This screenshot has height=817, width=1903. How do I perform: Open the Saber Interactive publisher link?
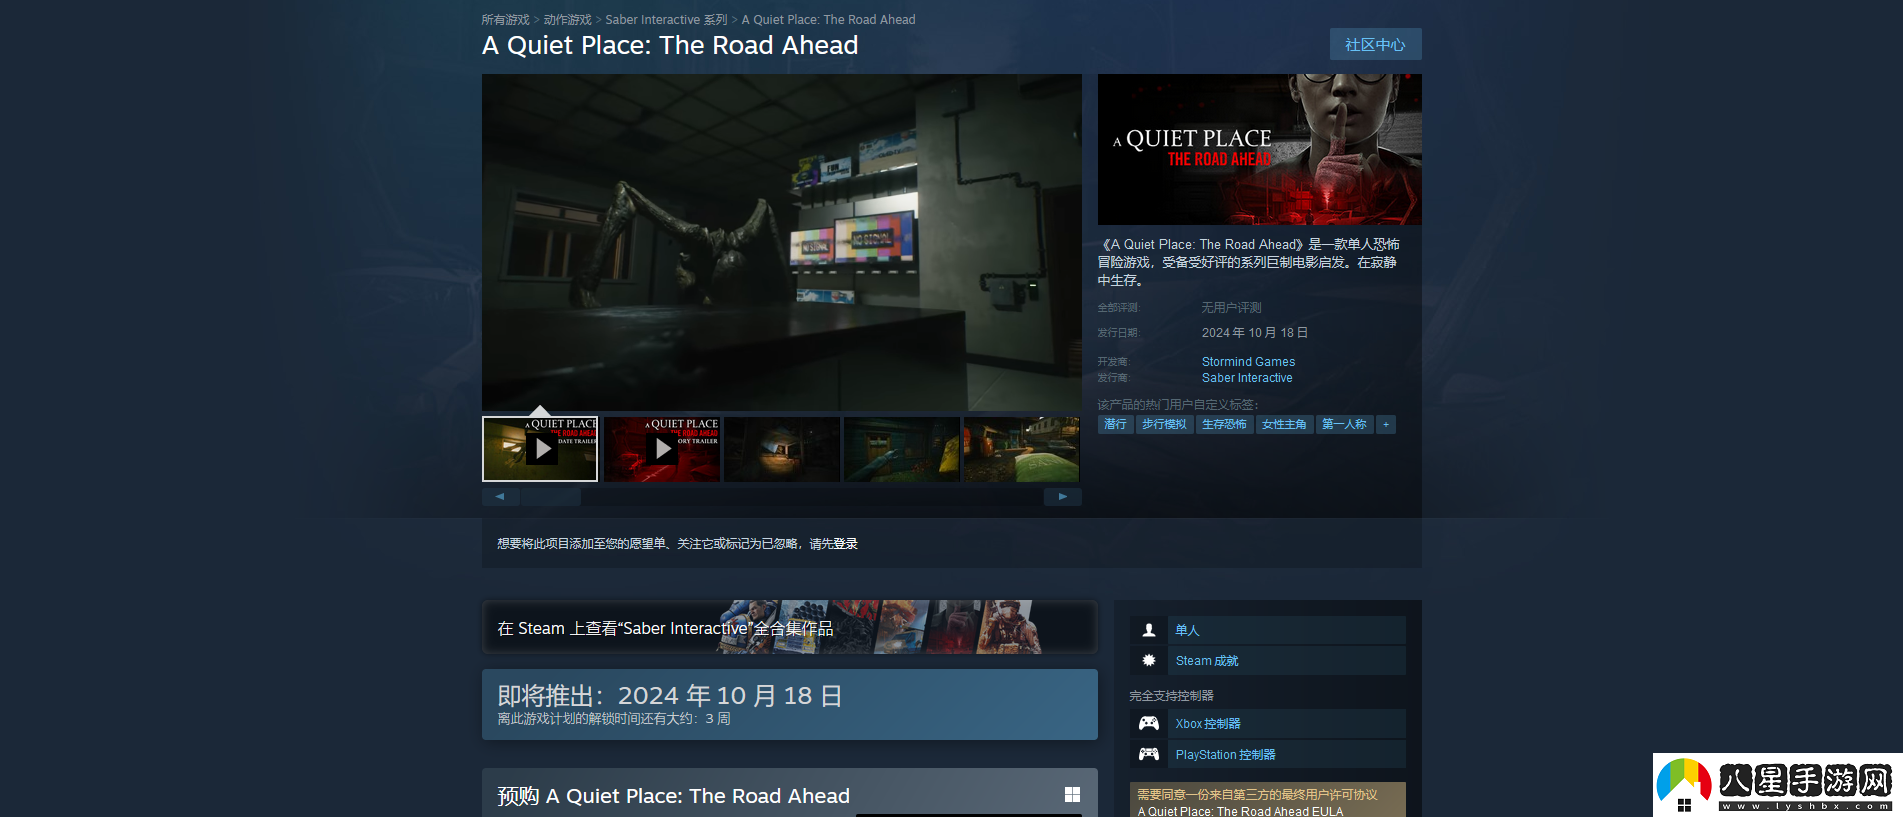1247,378
